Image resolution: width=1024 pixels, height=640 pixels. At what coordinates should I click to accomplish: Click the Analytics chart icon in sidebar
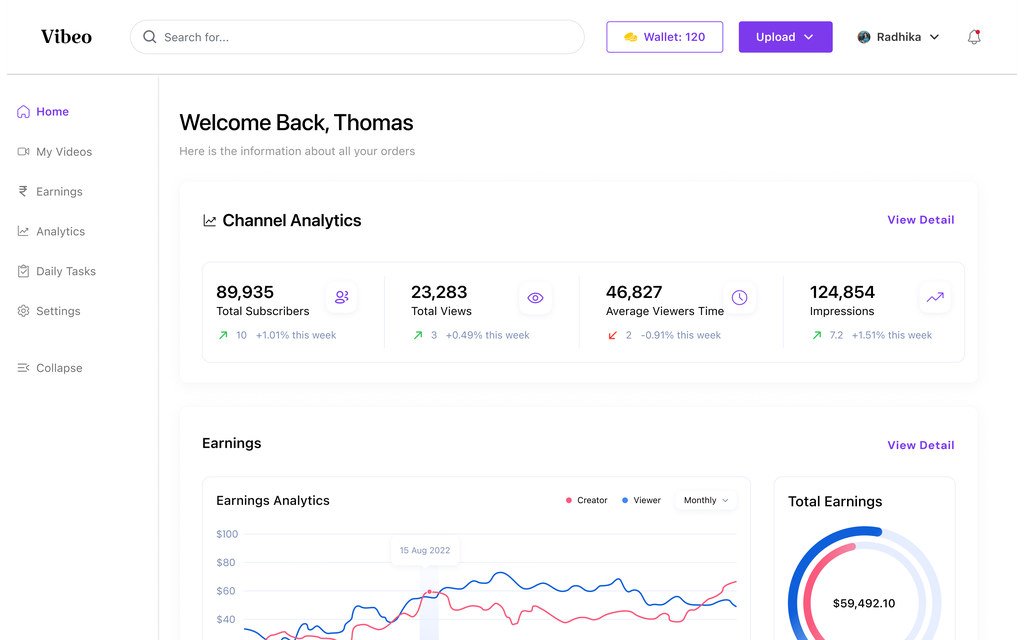coord(24,231)
